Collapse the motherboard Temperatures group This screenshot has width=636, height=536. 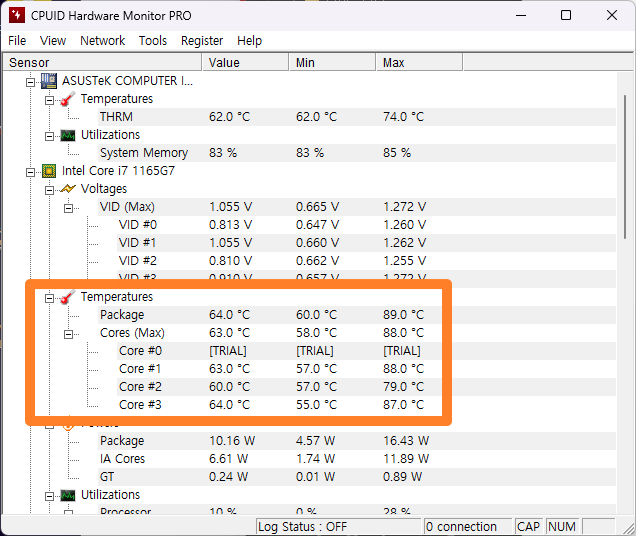[x=49, y=100]
